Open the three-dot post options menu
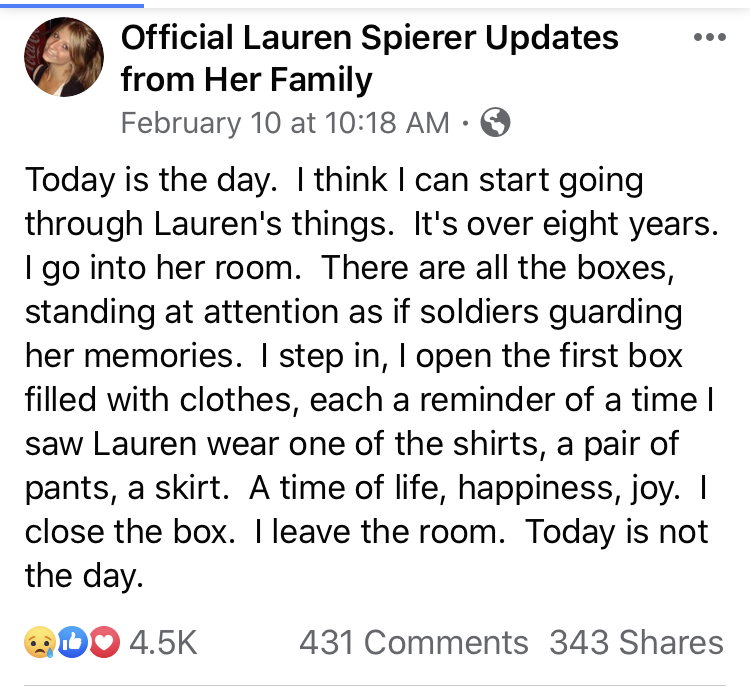The height and width of the screenshot is (692, 750). click(709, 37)
